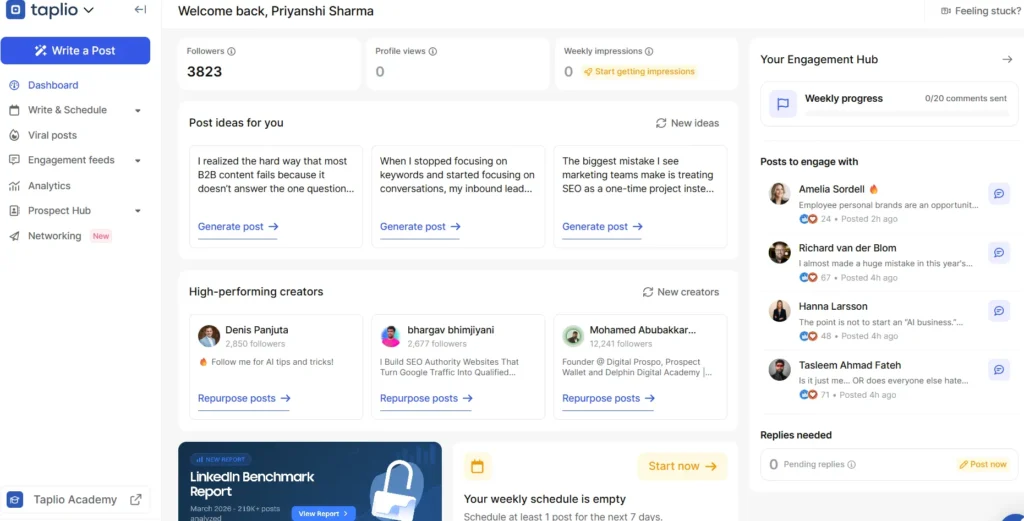Open the Analytics page

coord(49,185)
